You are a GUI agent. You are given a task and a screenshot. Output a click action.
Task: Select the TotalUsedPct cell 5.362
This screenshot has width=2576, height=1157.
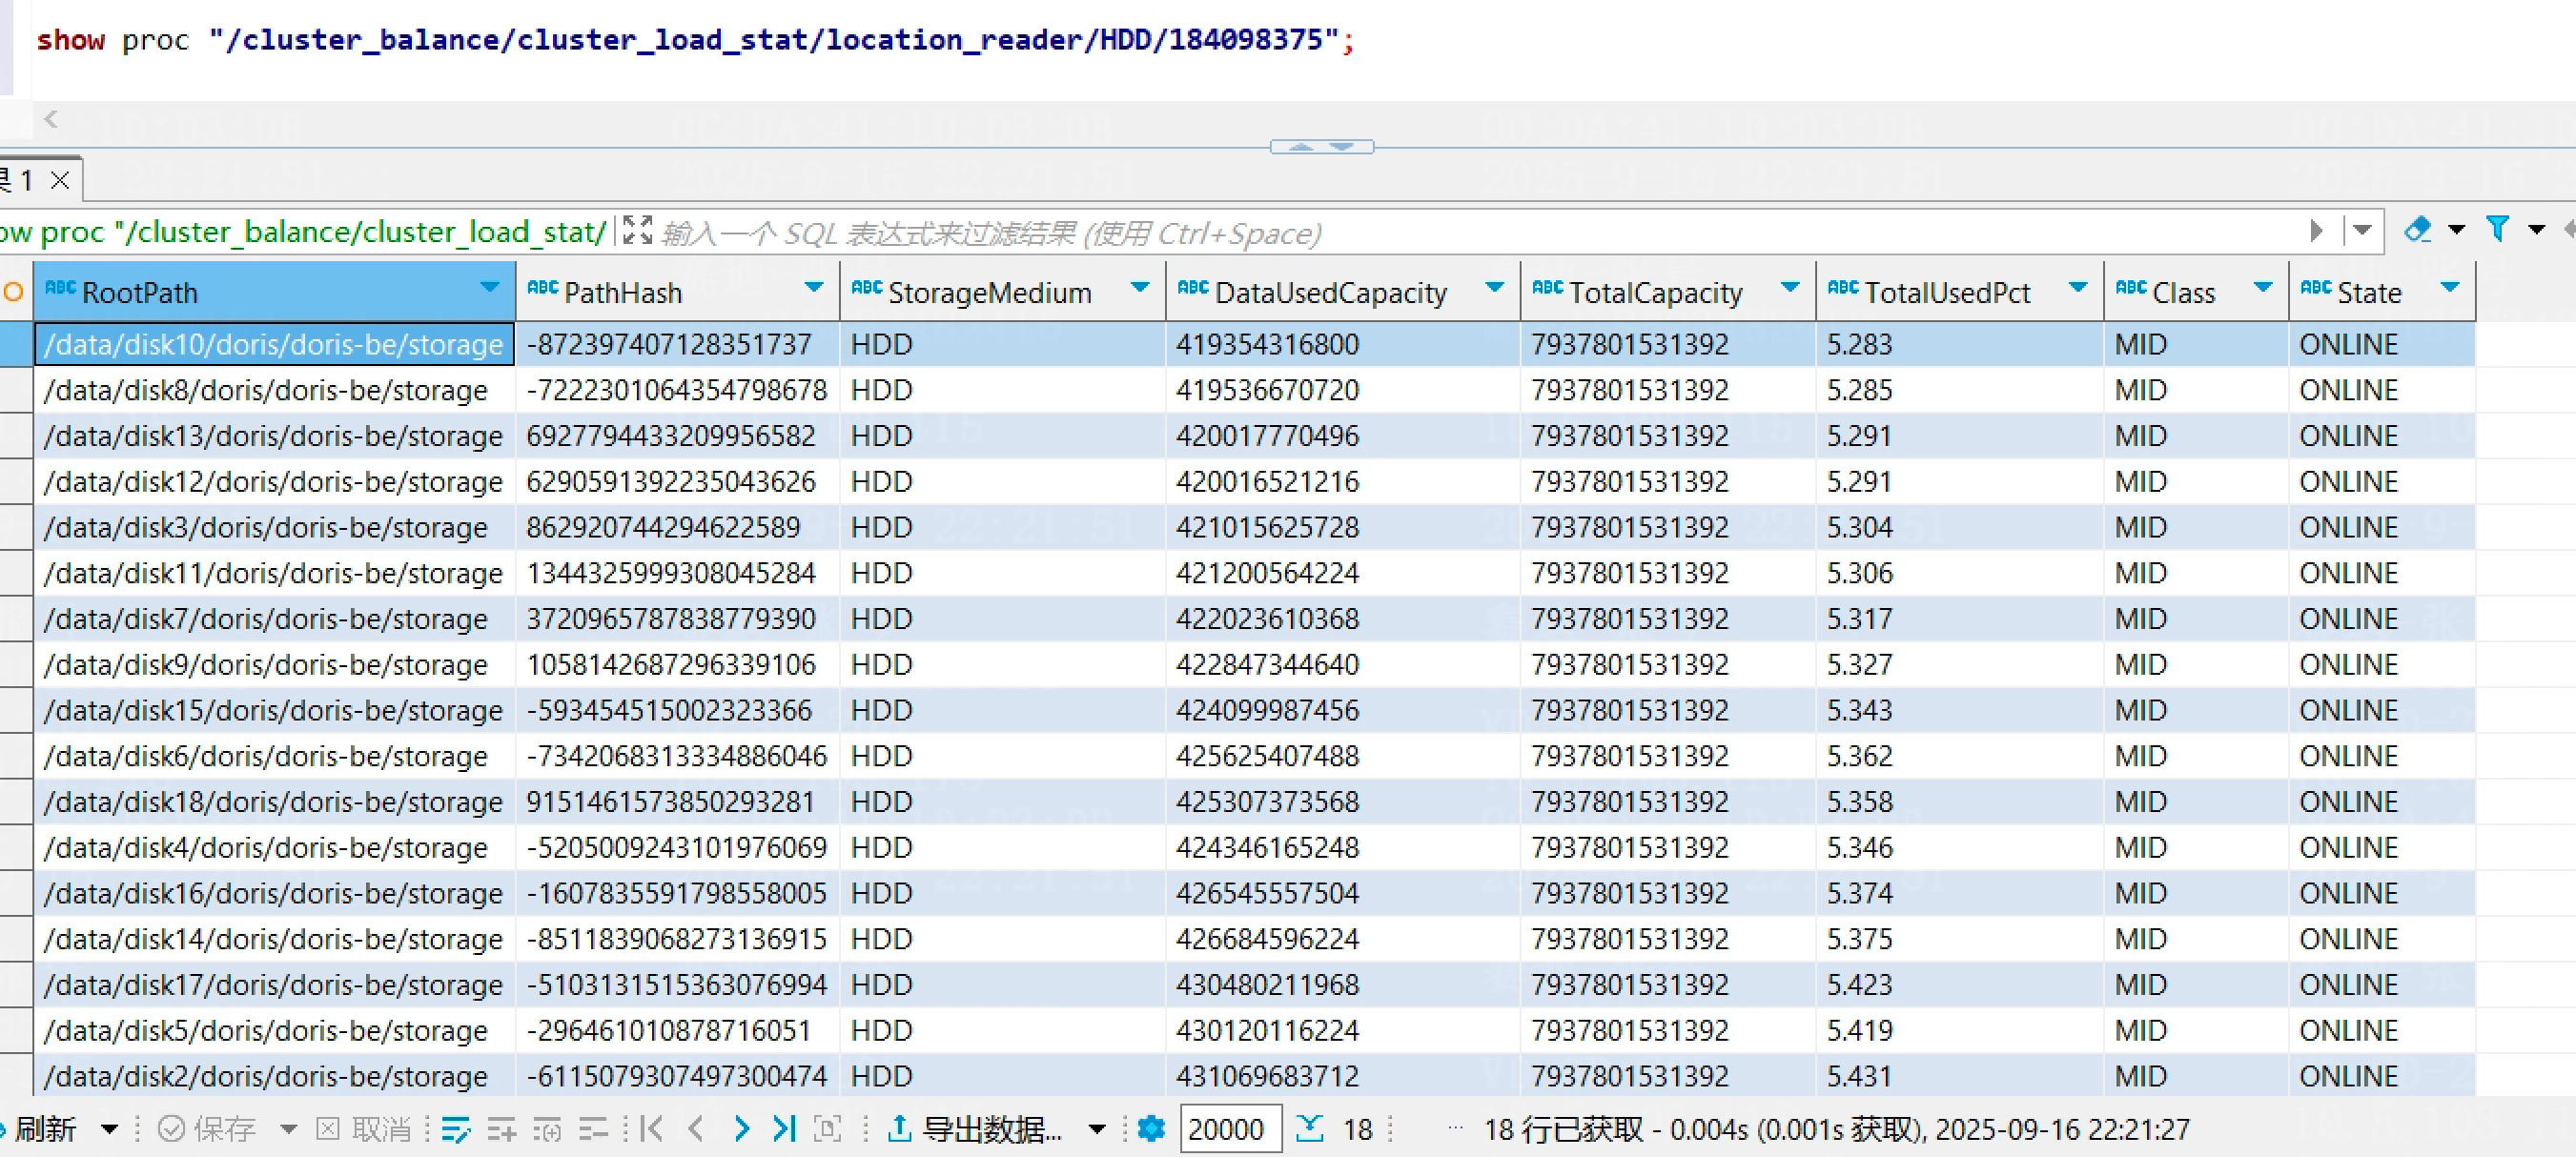click(1959, 756)
